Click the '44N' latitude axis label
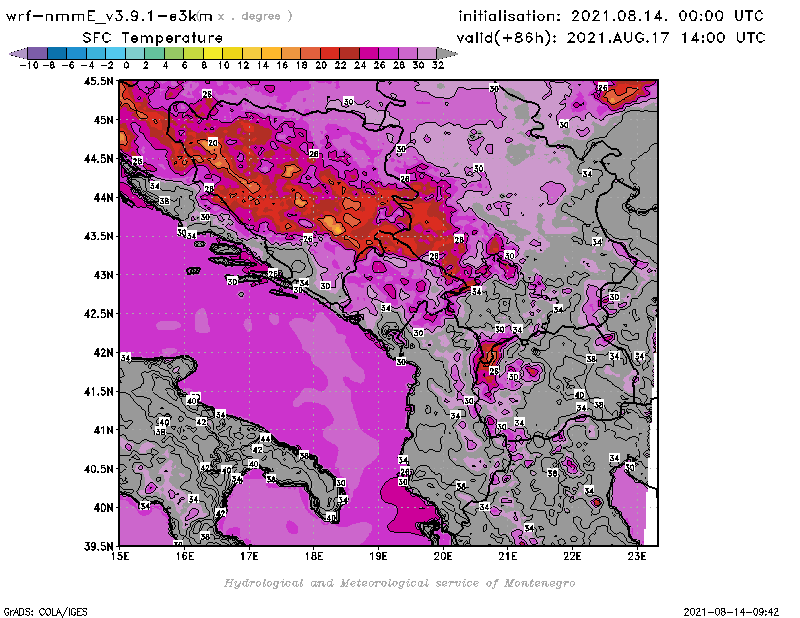800x618 pixels. click(x=104, y=197)
